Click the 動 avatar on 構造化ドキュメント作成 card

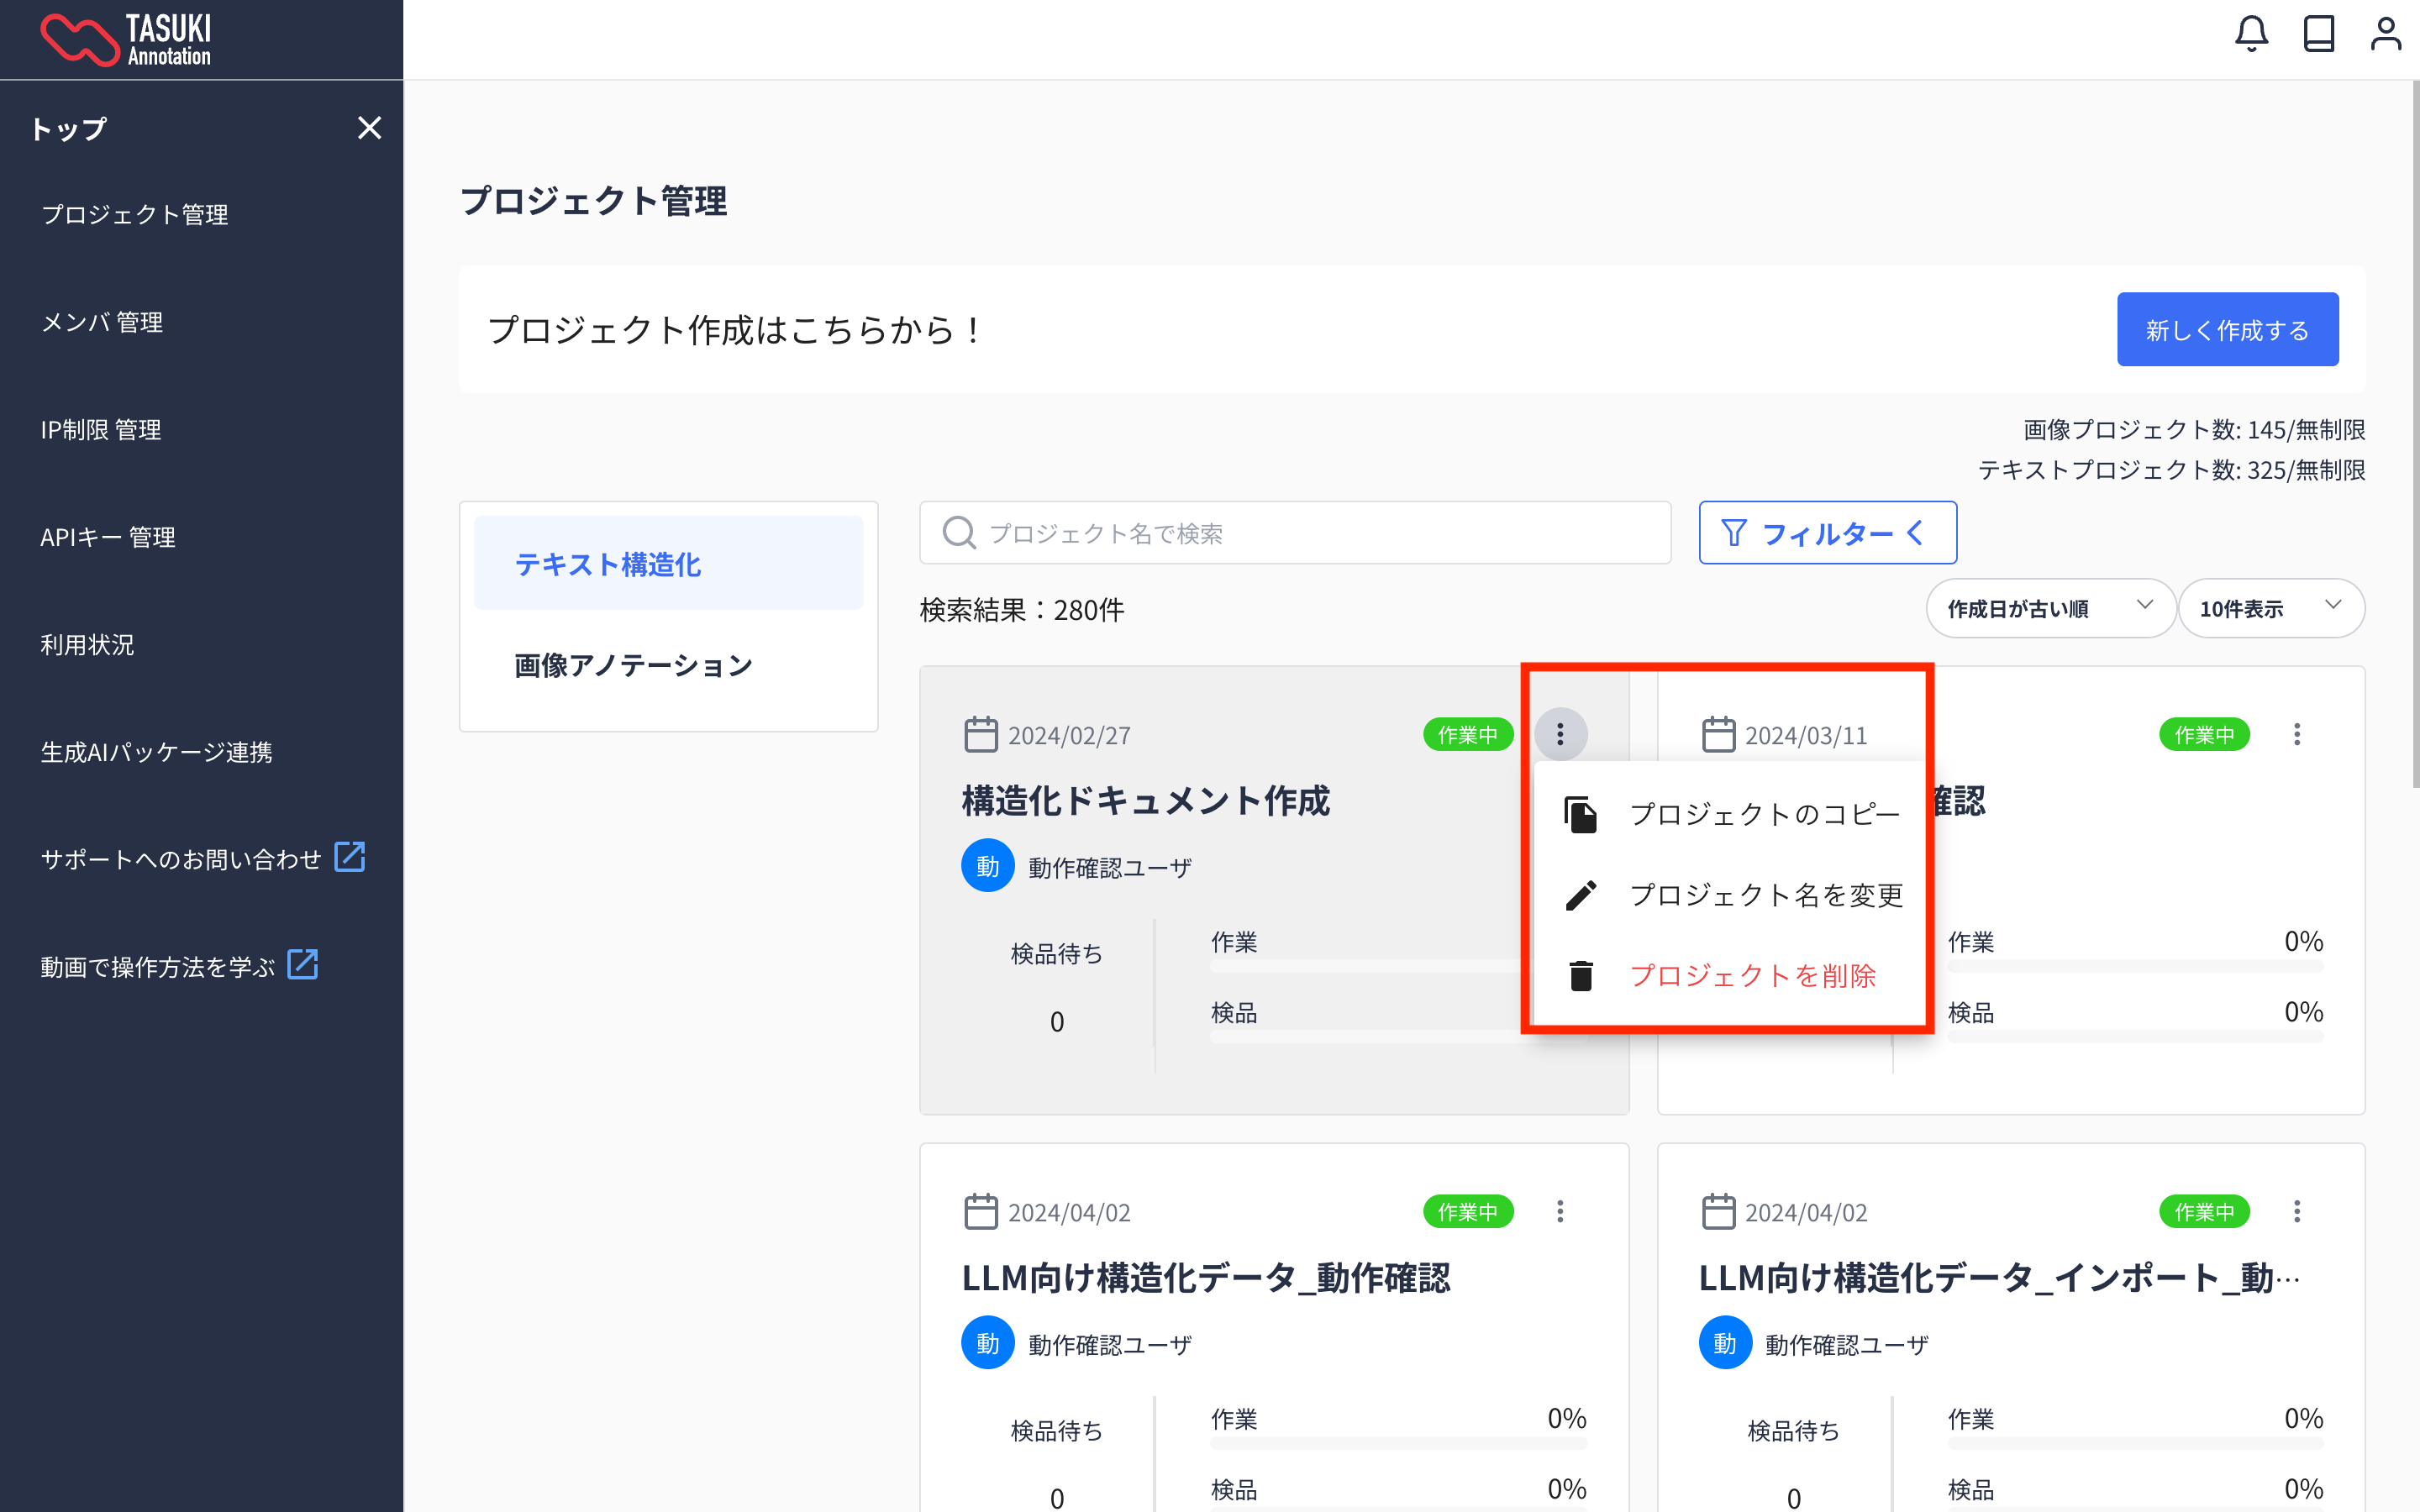987,866
